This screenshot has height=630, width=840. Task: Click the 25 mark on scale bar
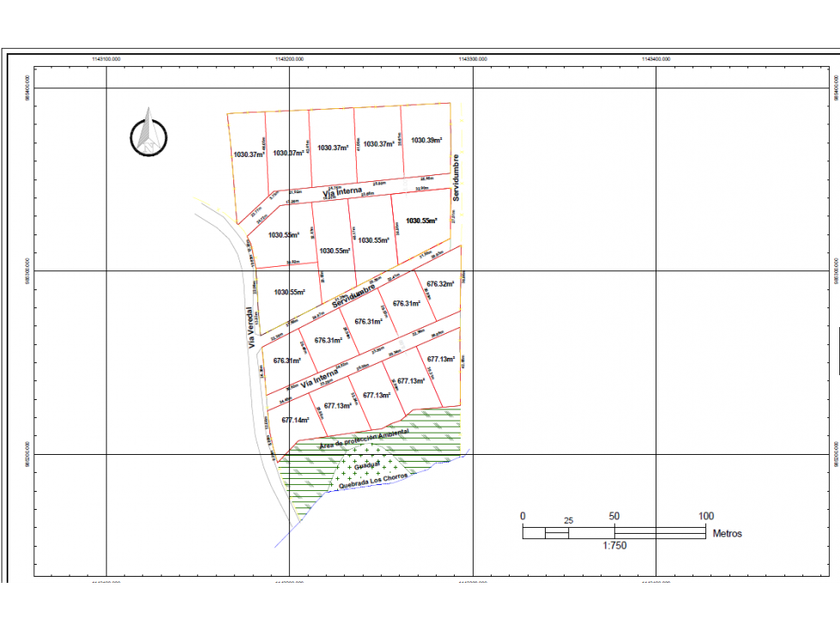568,520
